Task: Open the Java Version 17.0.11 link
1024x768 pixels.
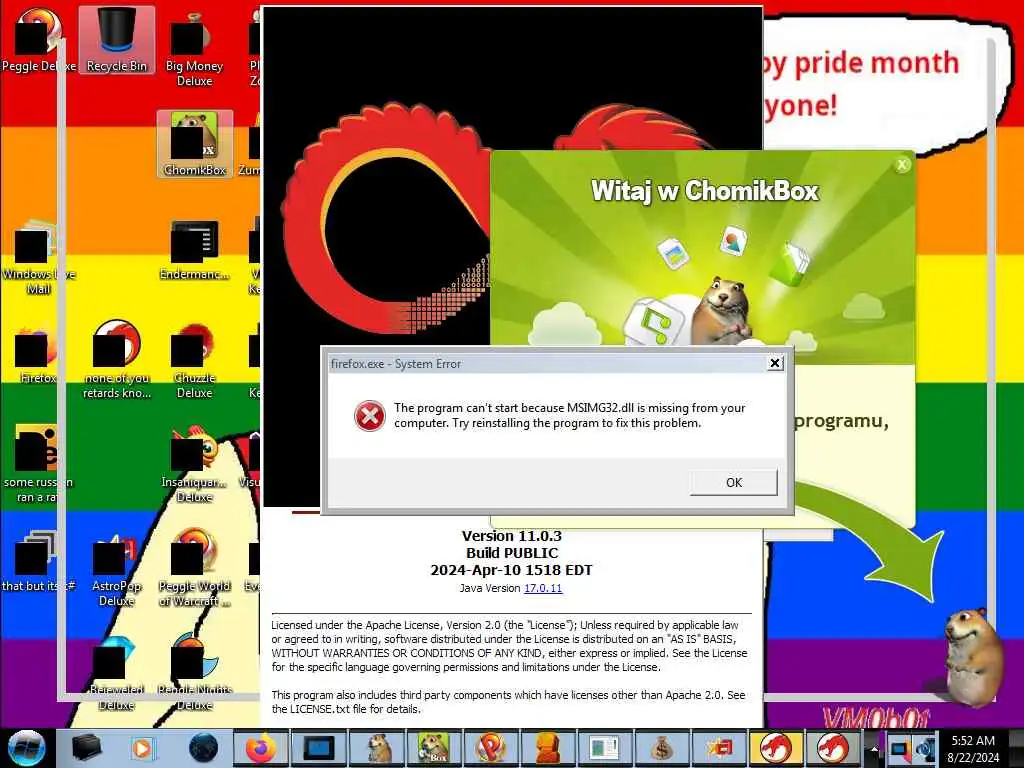Action: [x=543, y=588]
